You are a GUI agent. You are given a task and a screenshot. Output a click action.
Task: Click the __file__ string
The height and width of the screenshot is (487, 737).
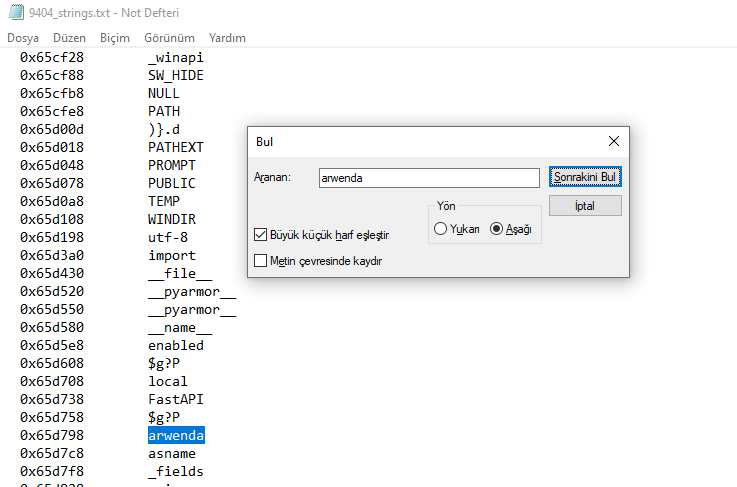180,273
